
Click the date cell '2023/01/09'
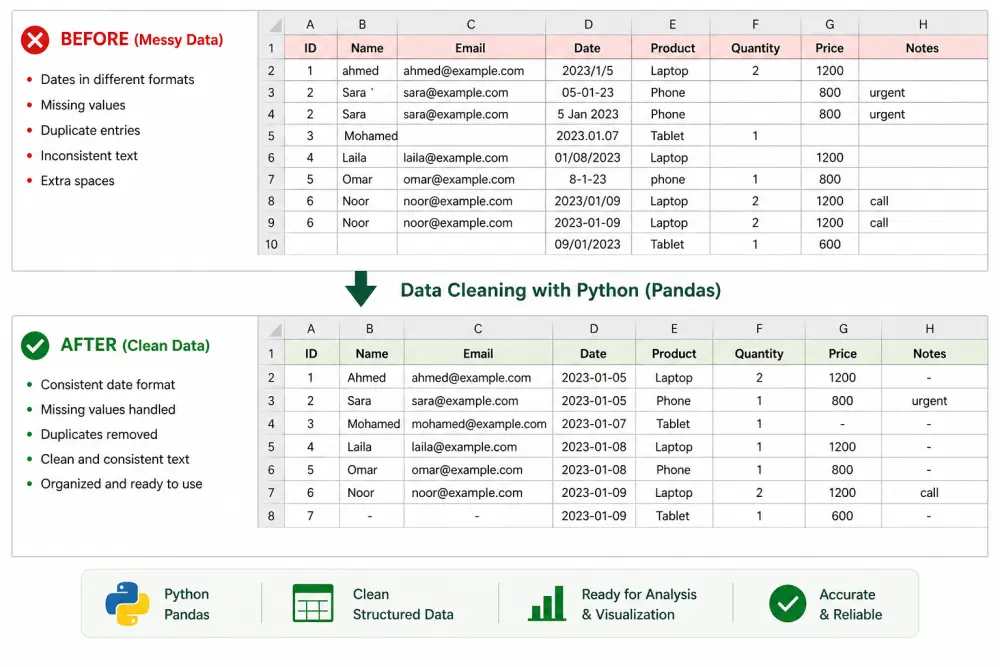pyautogui.click(x=587, y=201)
